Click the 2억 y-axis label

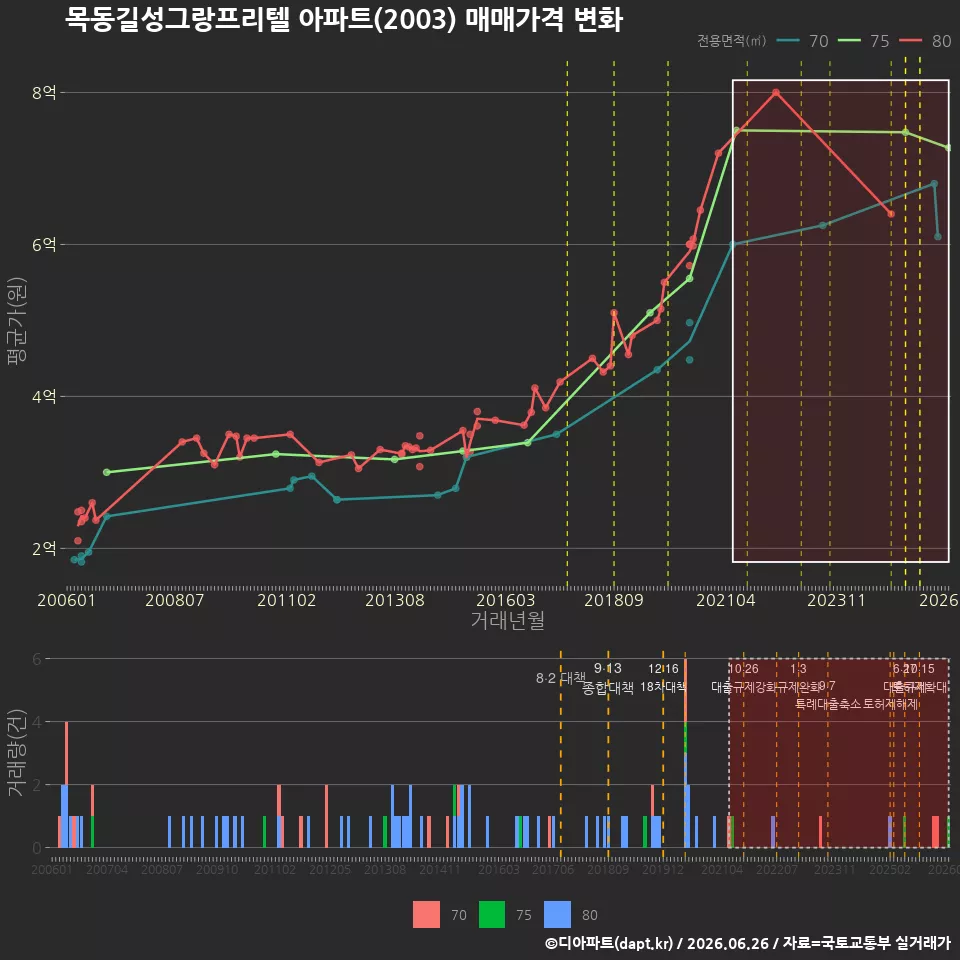pos(44,548)
